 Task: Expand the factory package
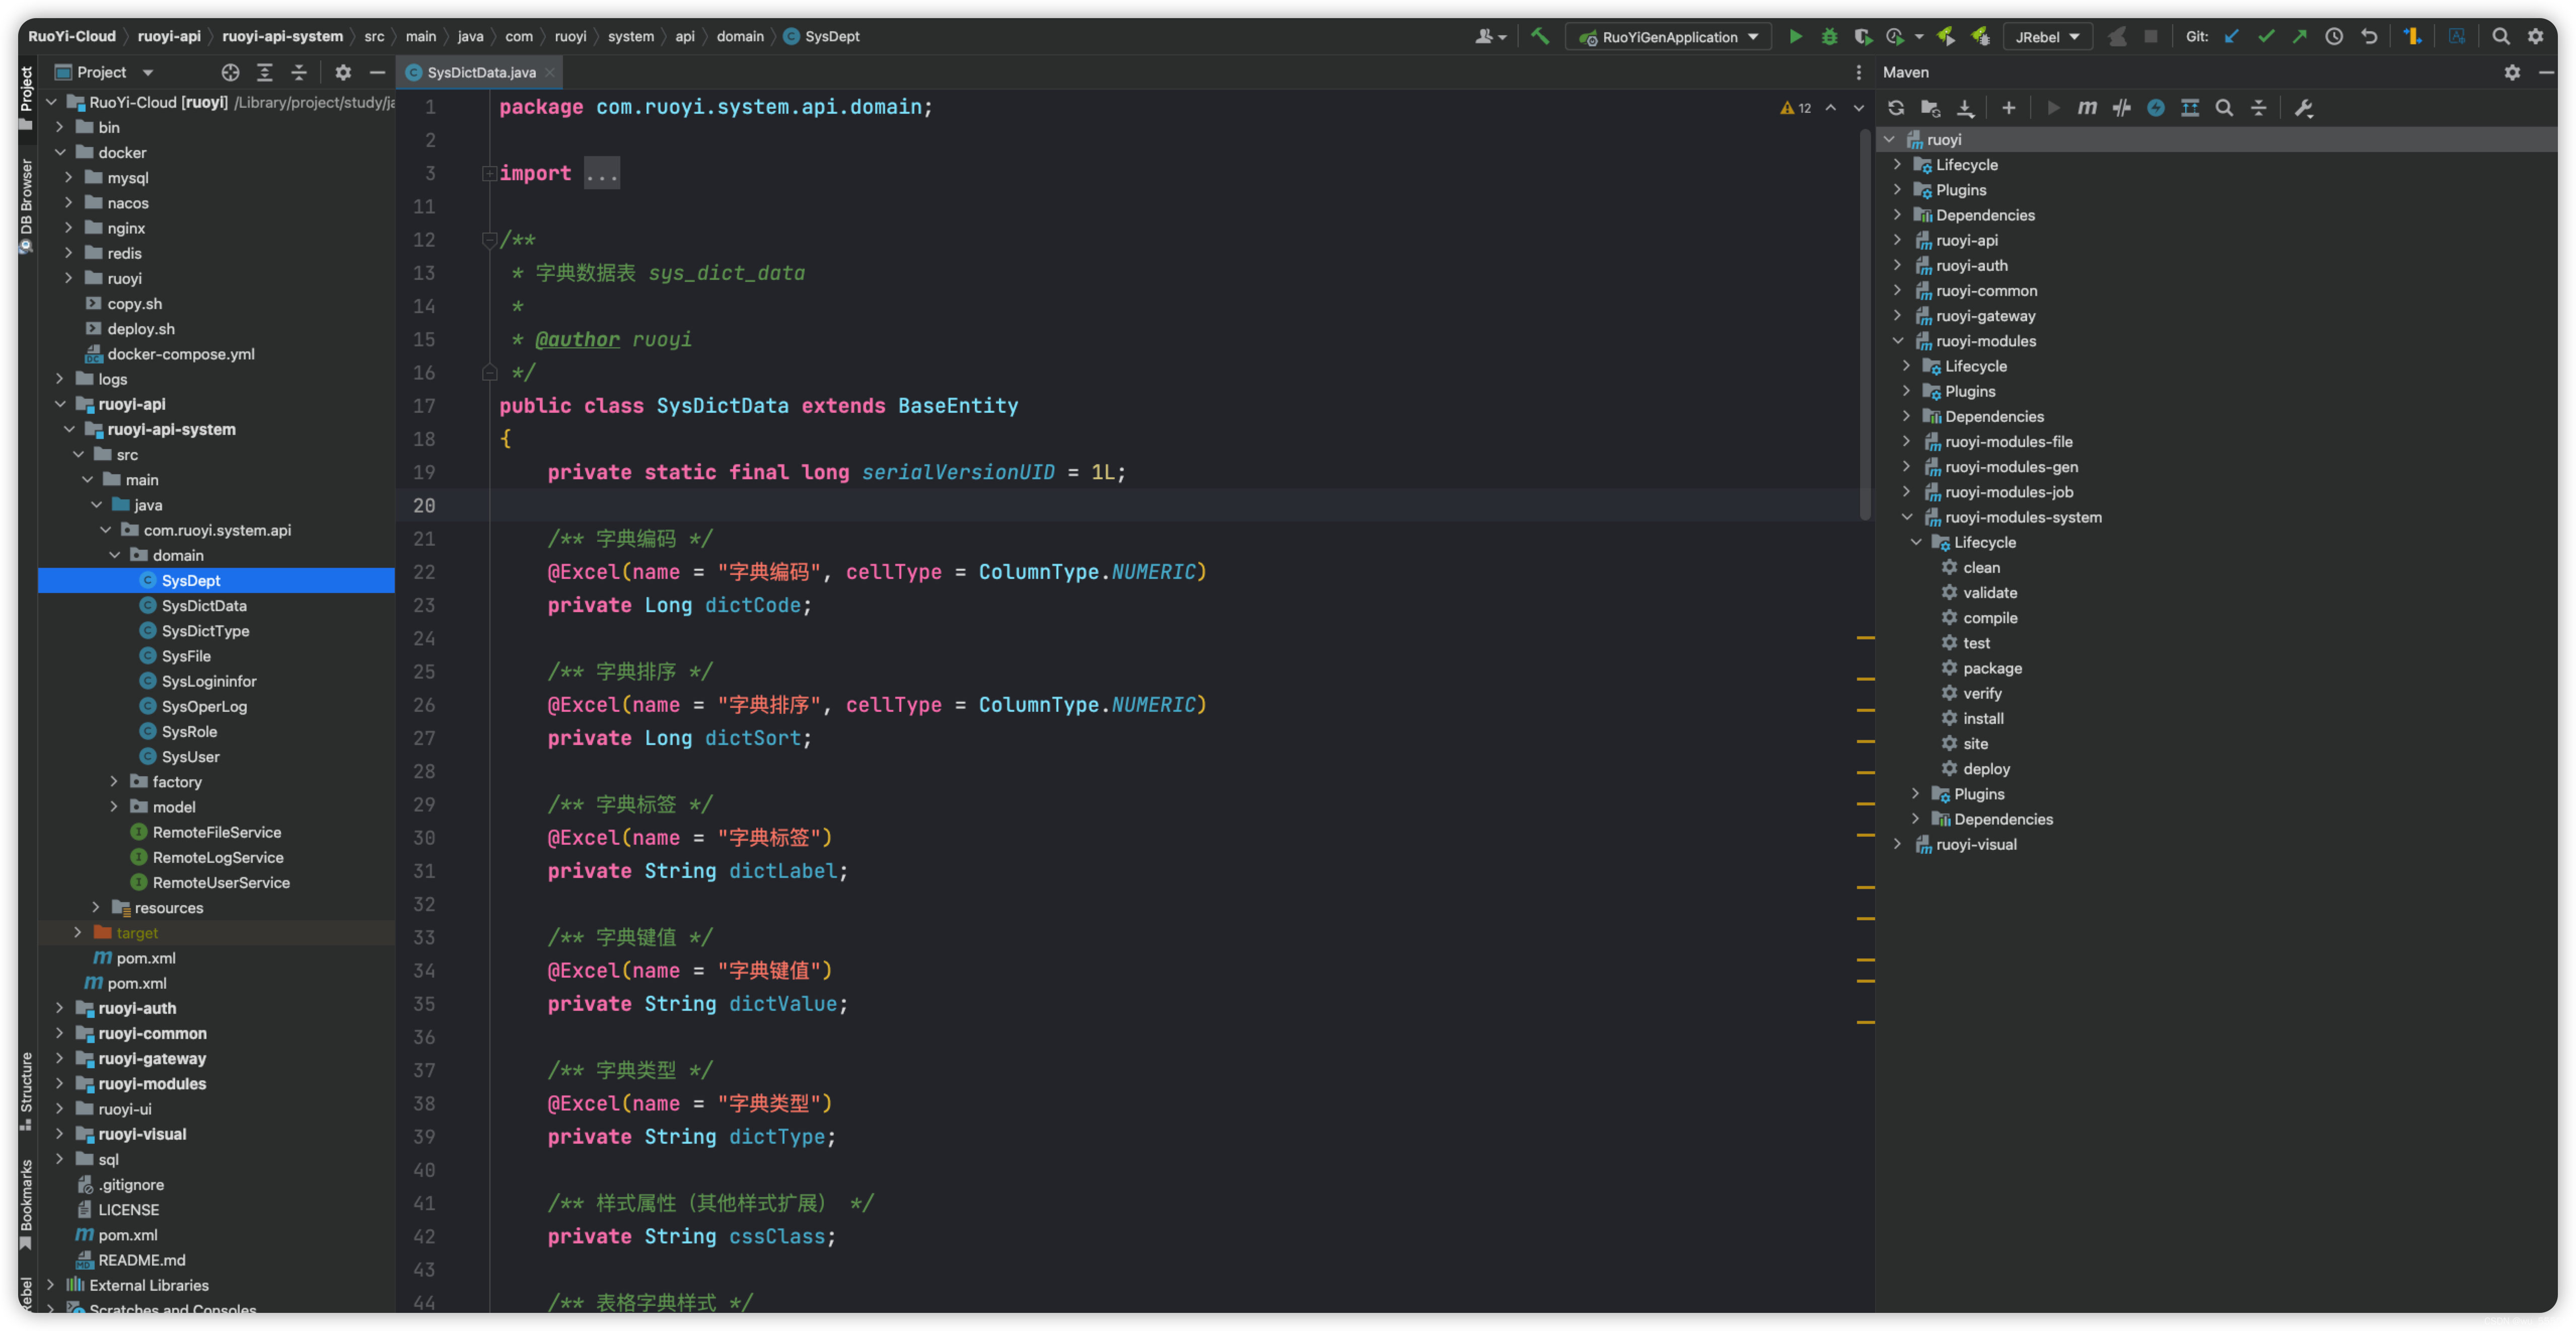tap(113, 781)
